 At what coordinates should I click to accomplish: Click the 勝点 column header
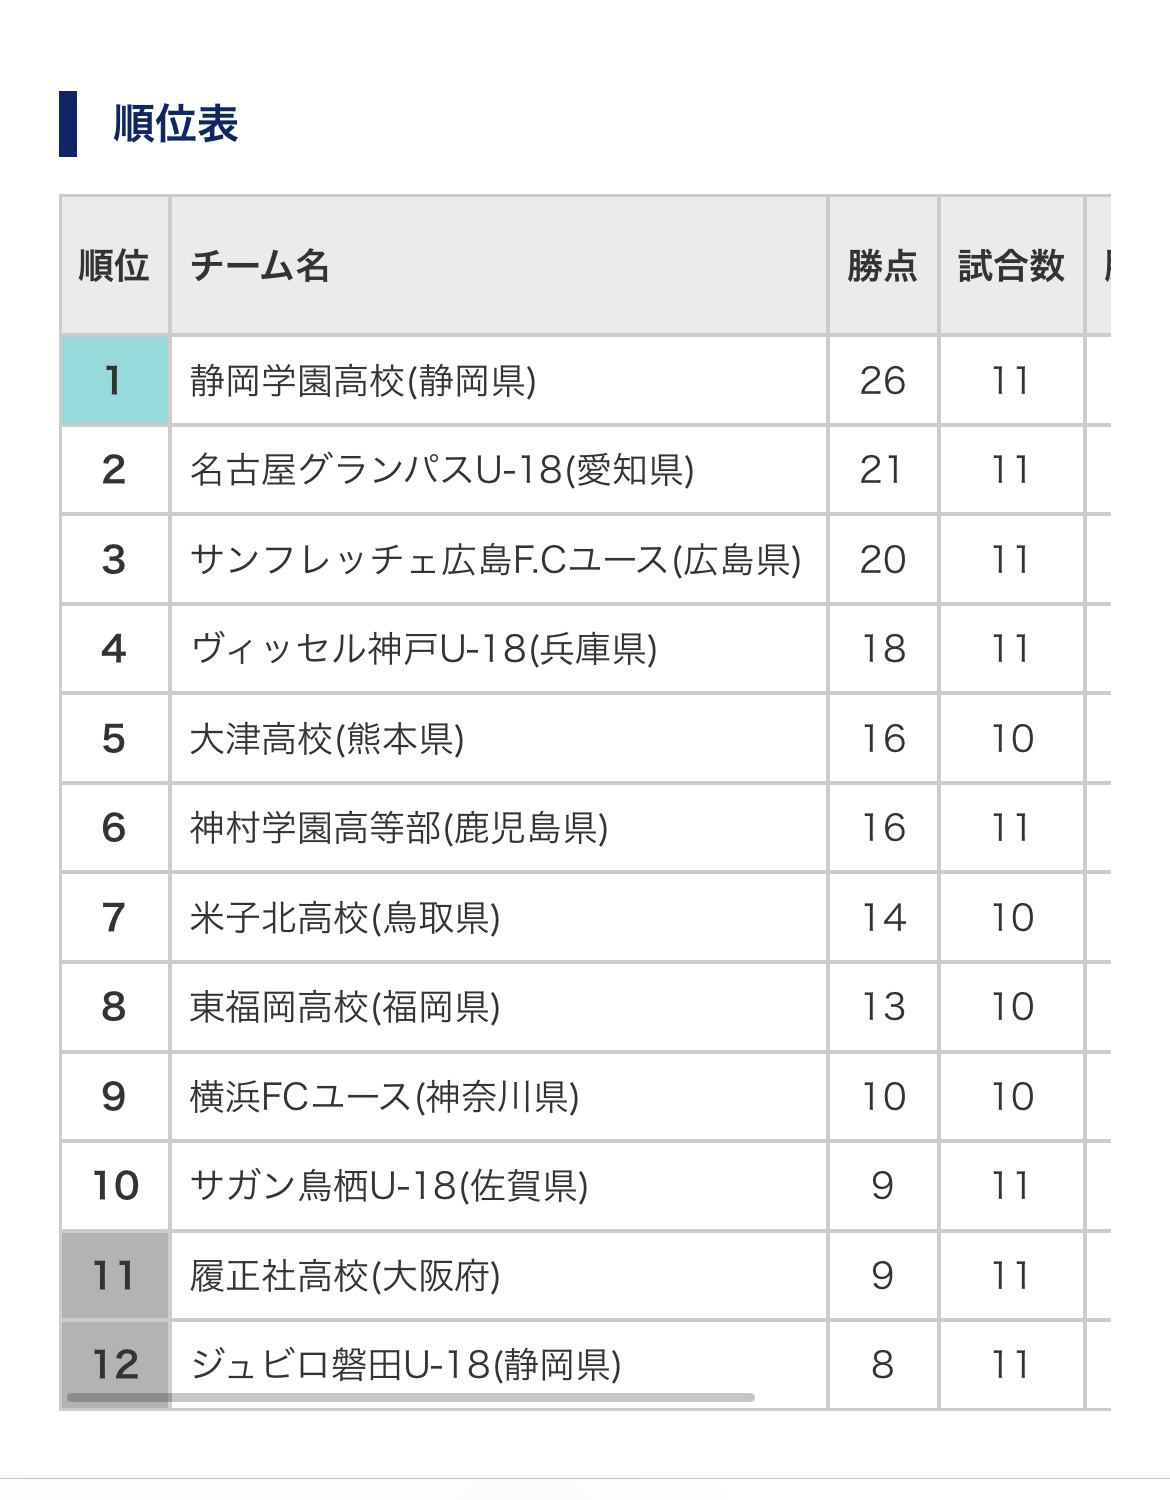tap(882, 266)
